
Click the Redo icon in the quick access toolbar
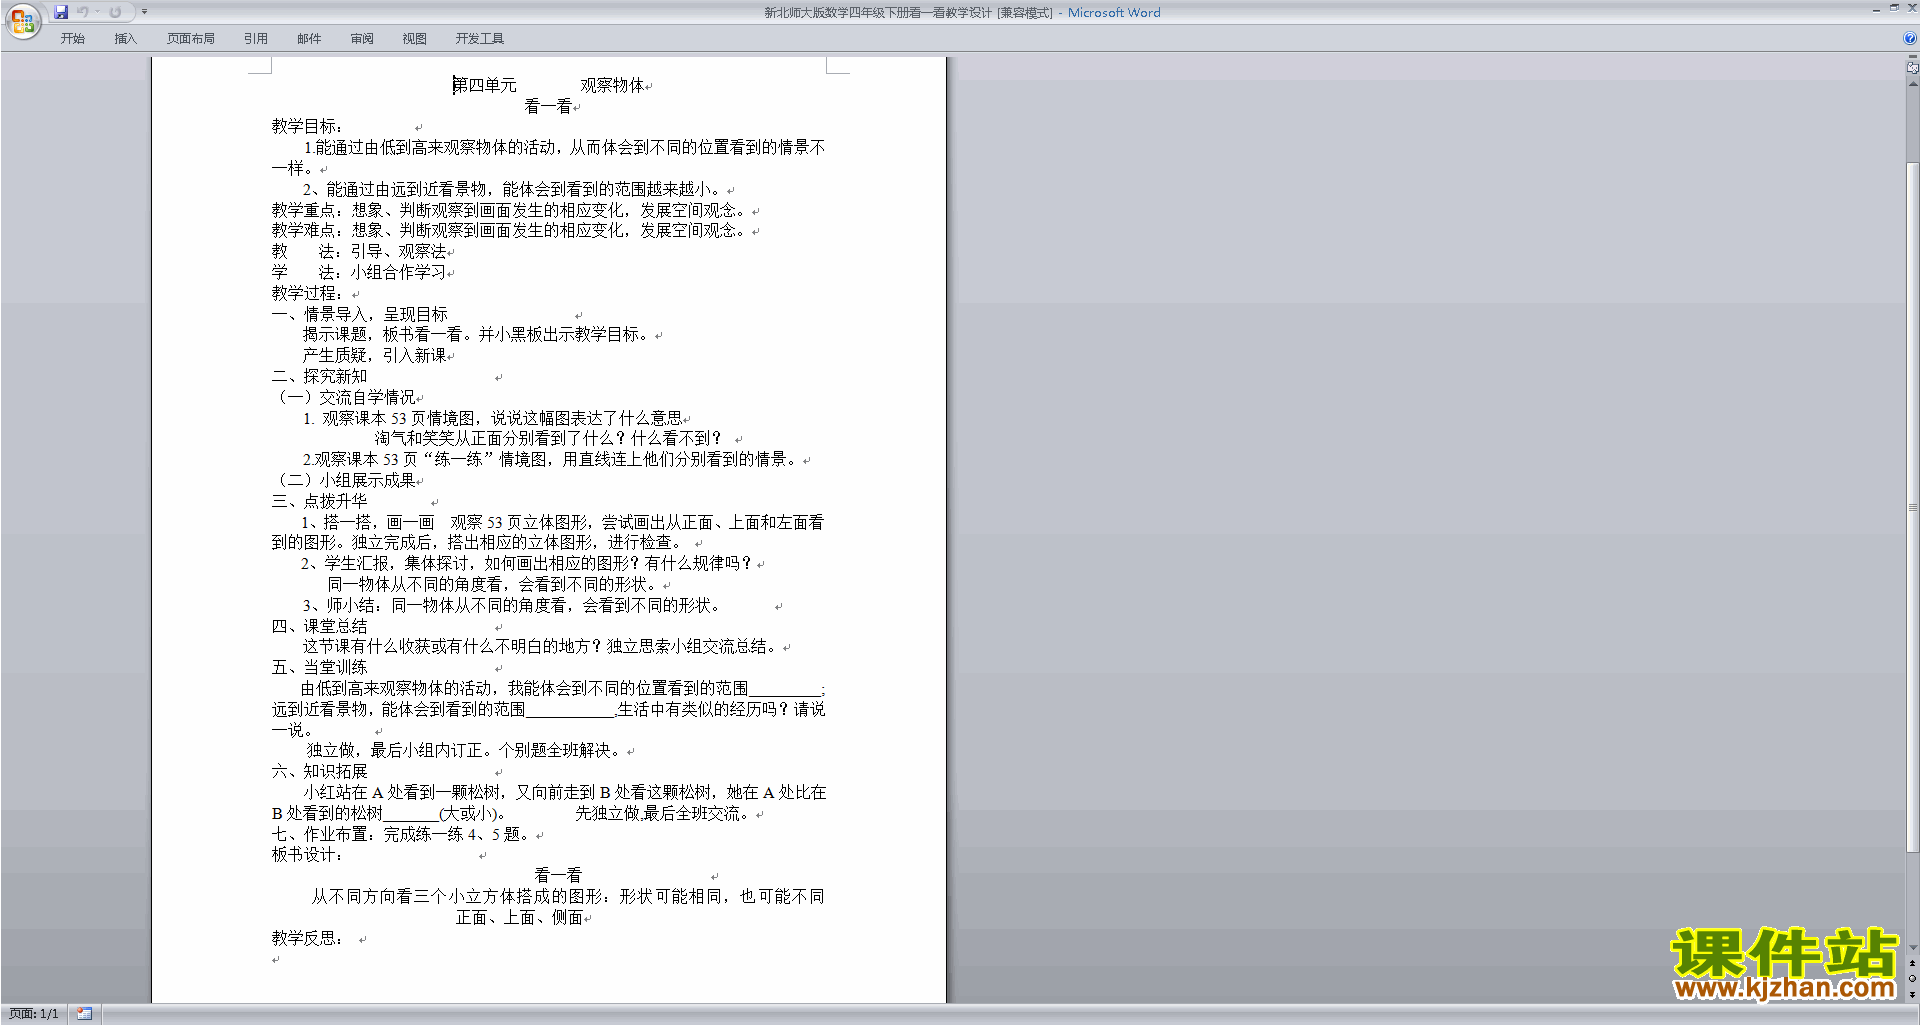[x=115, y=12]
